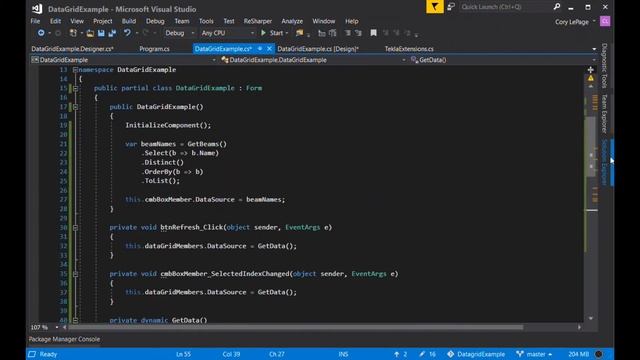640x360 pixels.
Task: Collapse the cmbBoxMember_SelectedIndexChanged method region
Action: pos(76,274)
